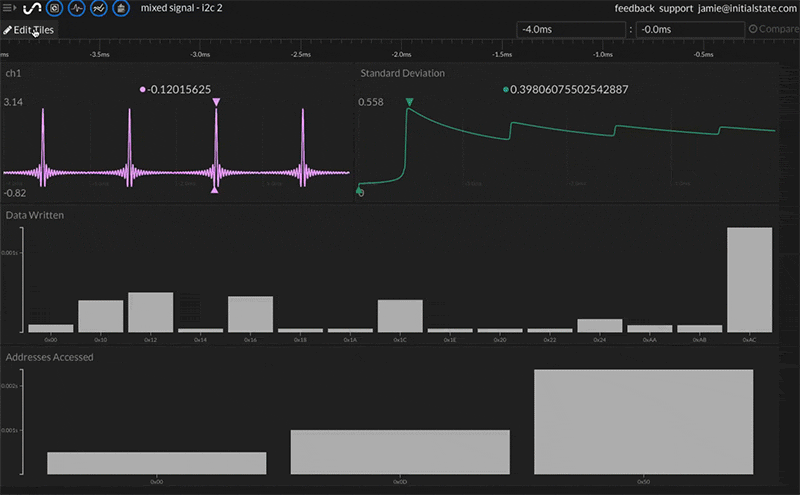Click the 0xAC bar in Data Written
The image size is (800, 495).
click(x=749, y=280)
